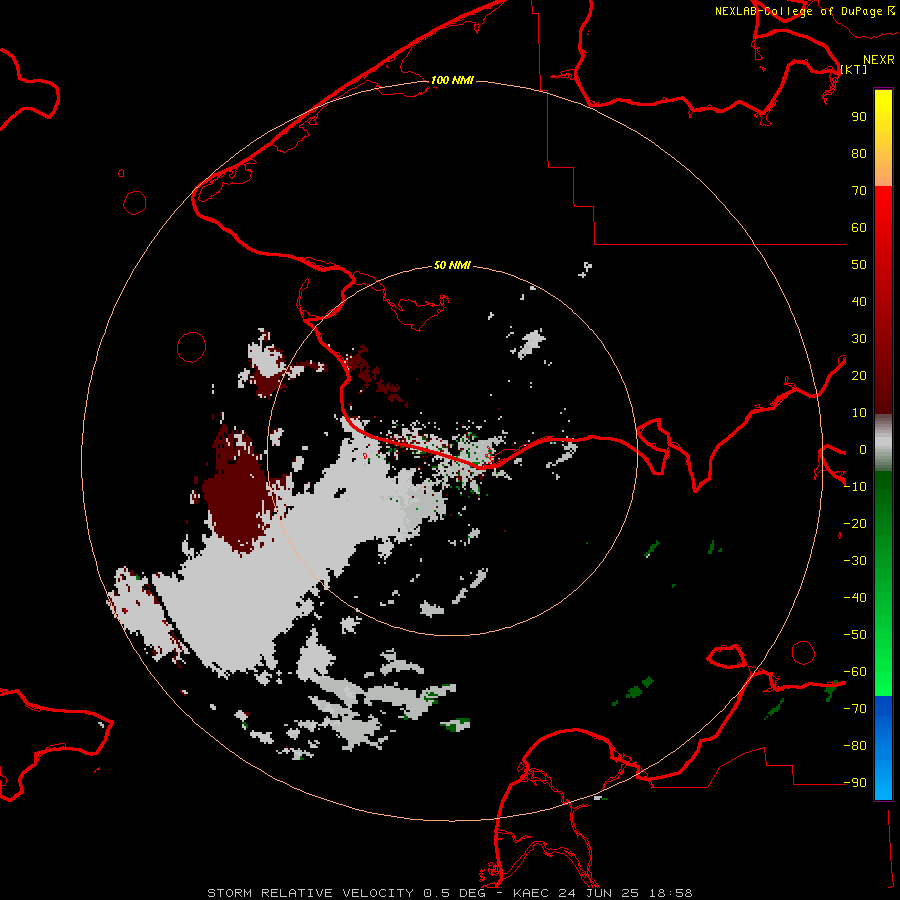Image resolution: width=900 pixels, height=900 pixels.
Task: Click the -20 value on the velocity scale
Action: coord(855,524)
